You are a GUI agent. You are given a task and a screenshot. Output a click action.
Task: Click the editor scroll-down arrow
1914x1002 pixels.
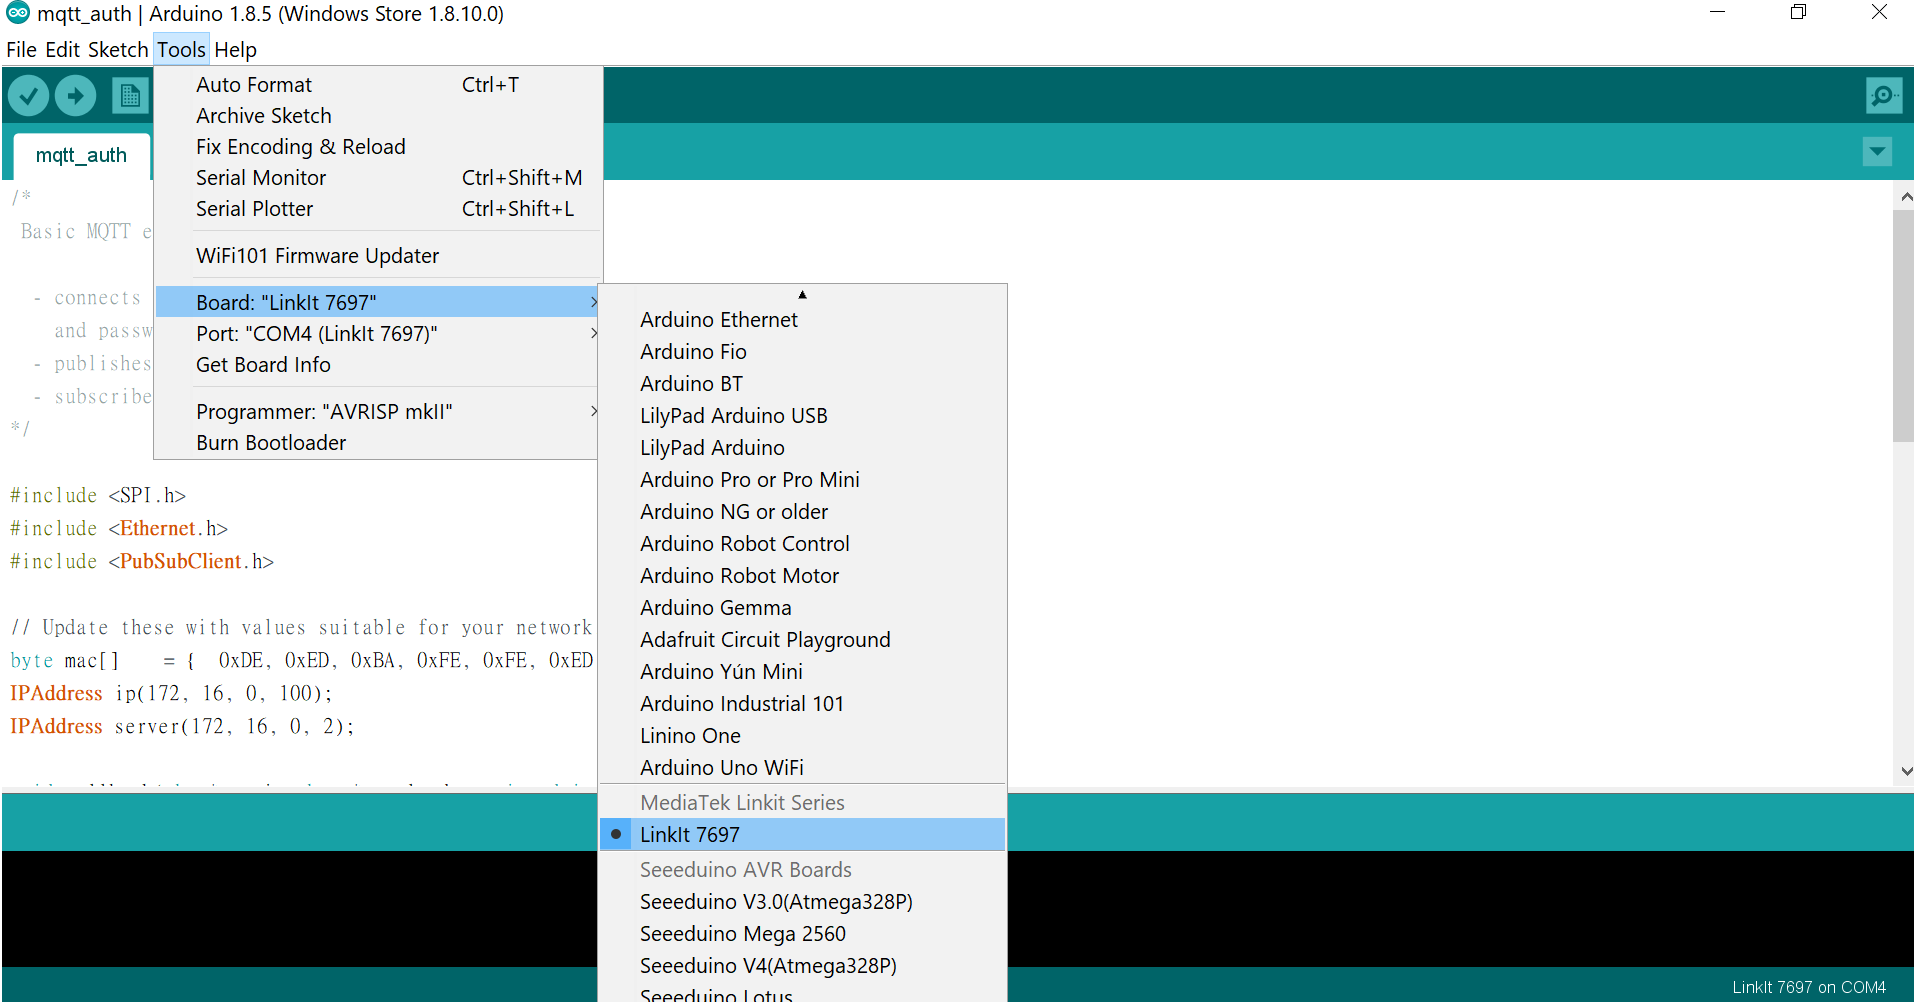click(1905, 771)
